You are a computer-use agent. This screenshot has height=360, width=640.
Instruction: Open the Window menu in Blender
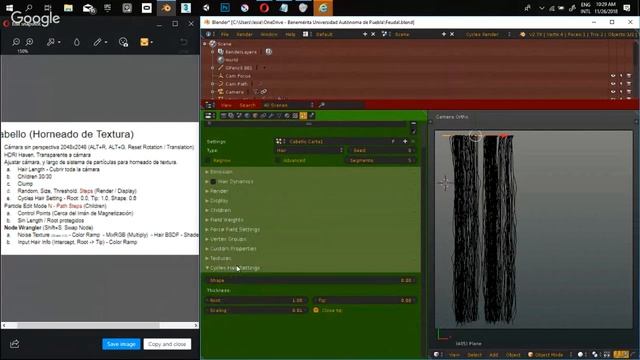click(269, 34)
